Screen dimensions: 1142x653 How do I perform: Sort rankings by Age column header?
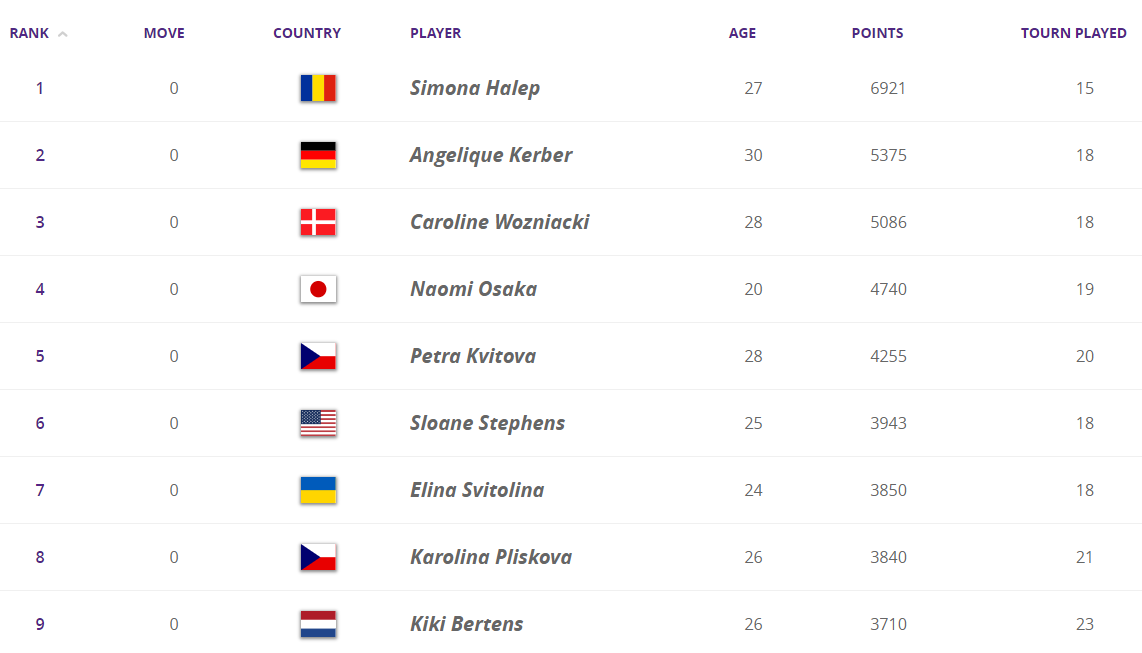click(x=742, y=33)
